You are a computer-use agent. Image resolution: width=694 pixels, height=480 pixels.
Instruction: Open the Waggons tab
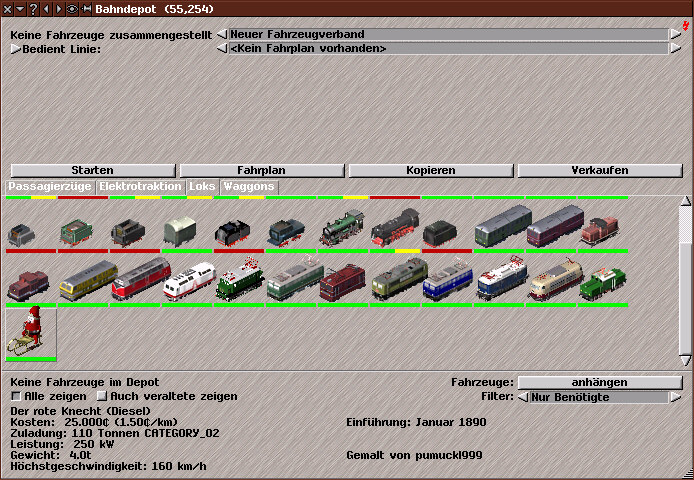[x=248, y=186]
